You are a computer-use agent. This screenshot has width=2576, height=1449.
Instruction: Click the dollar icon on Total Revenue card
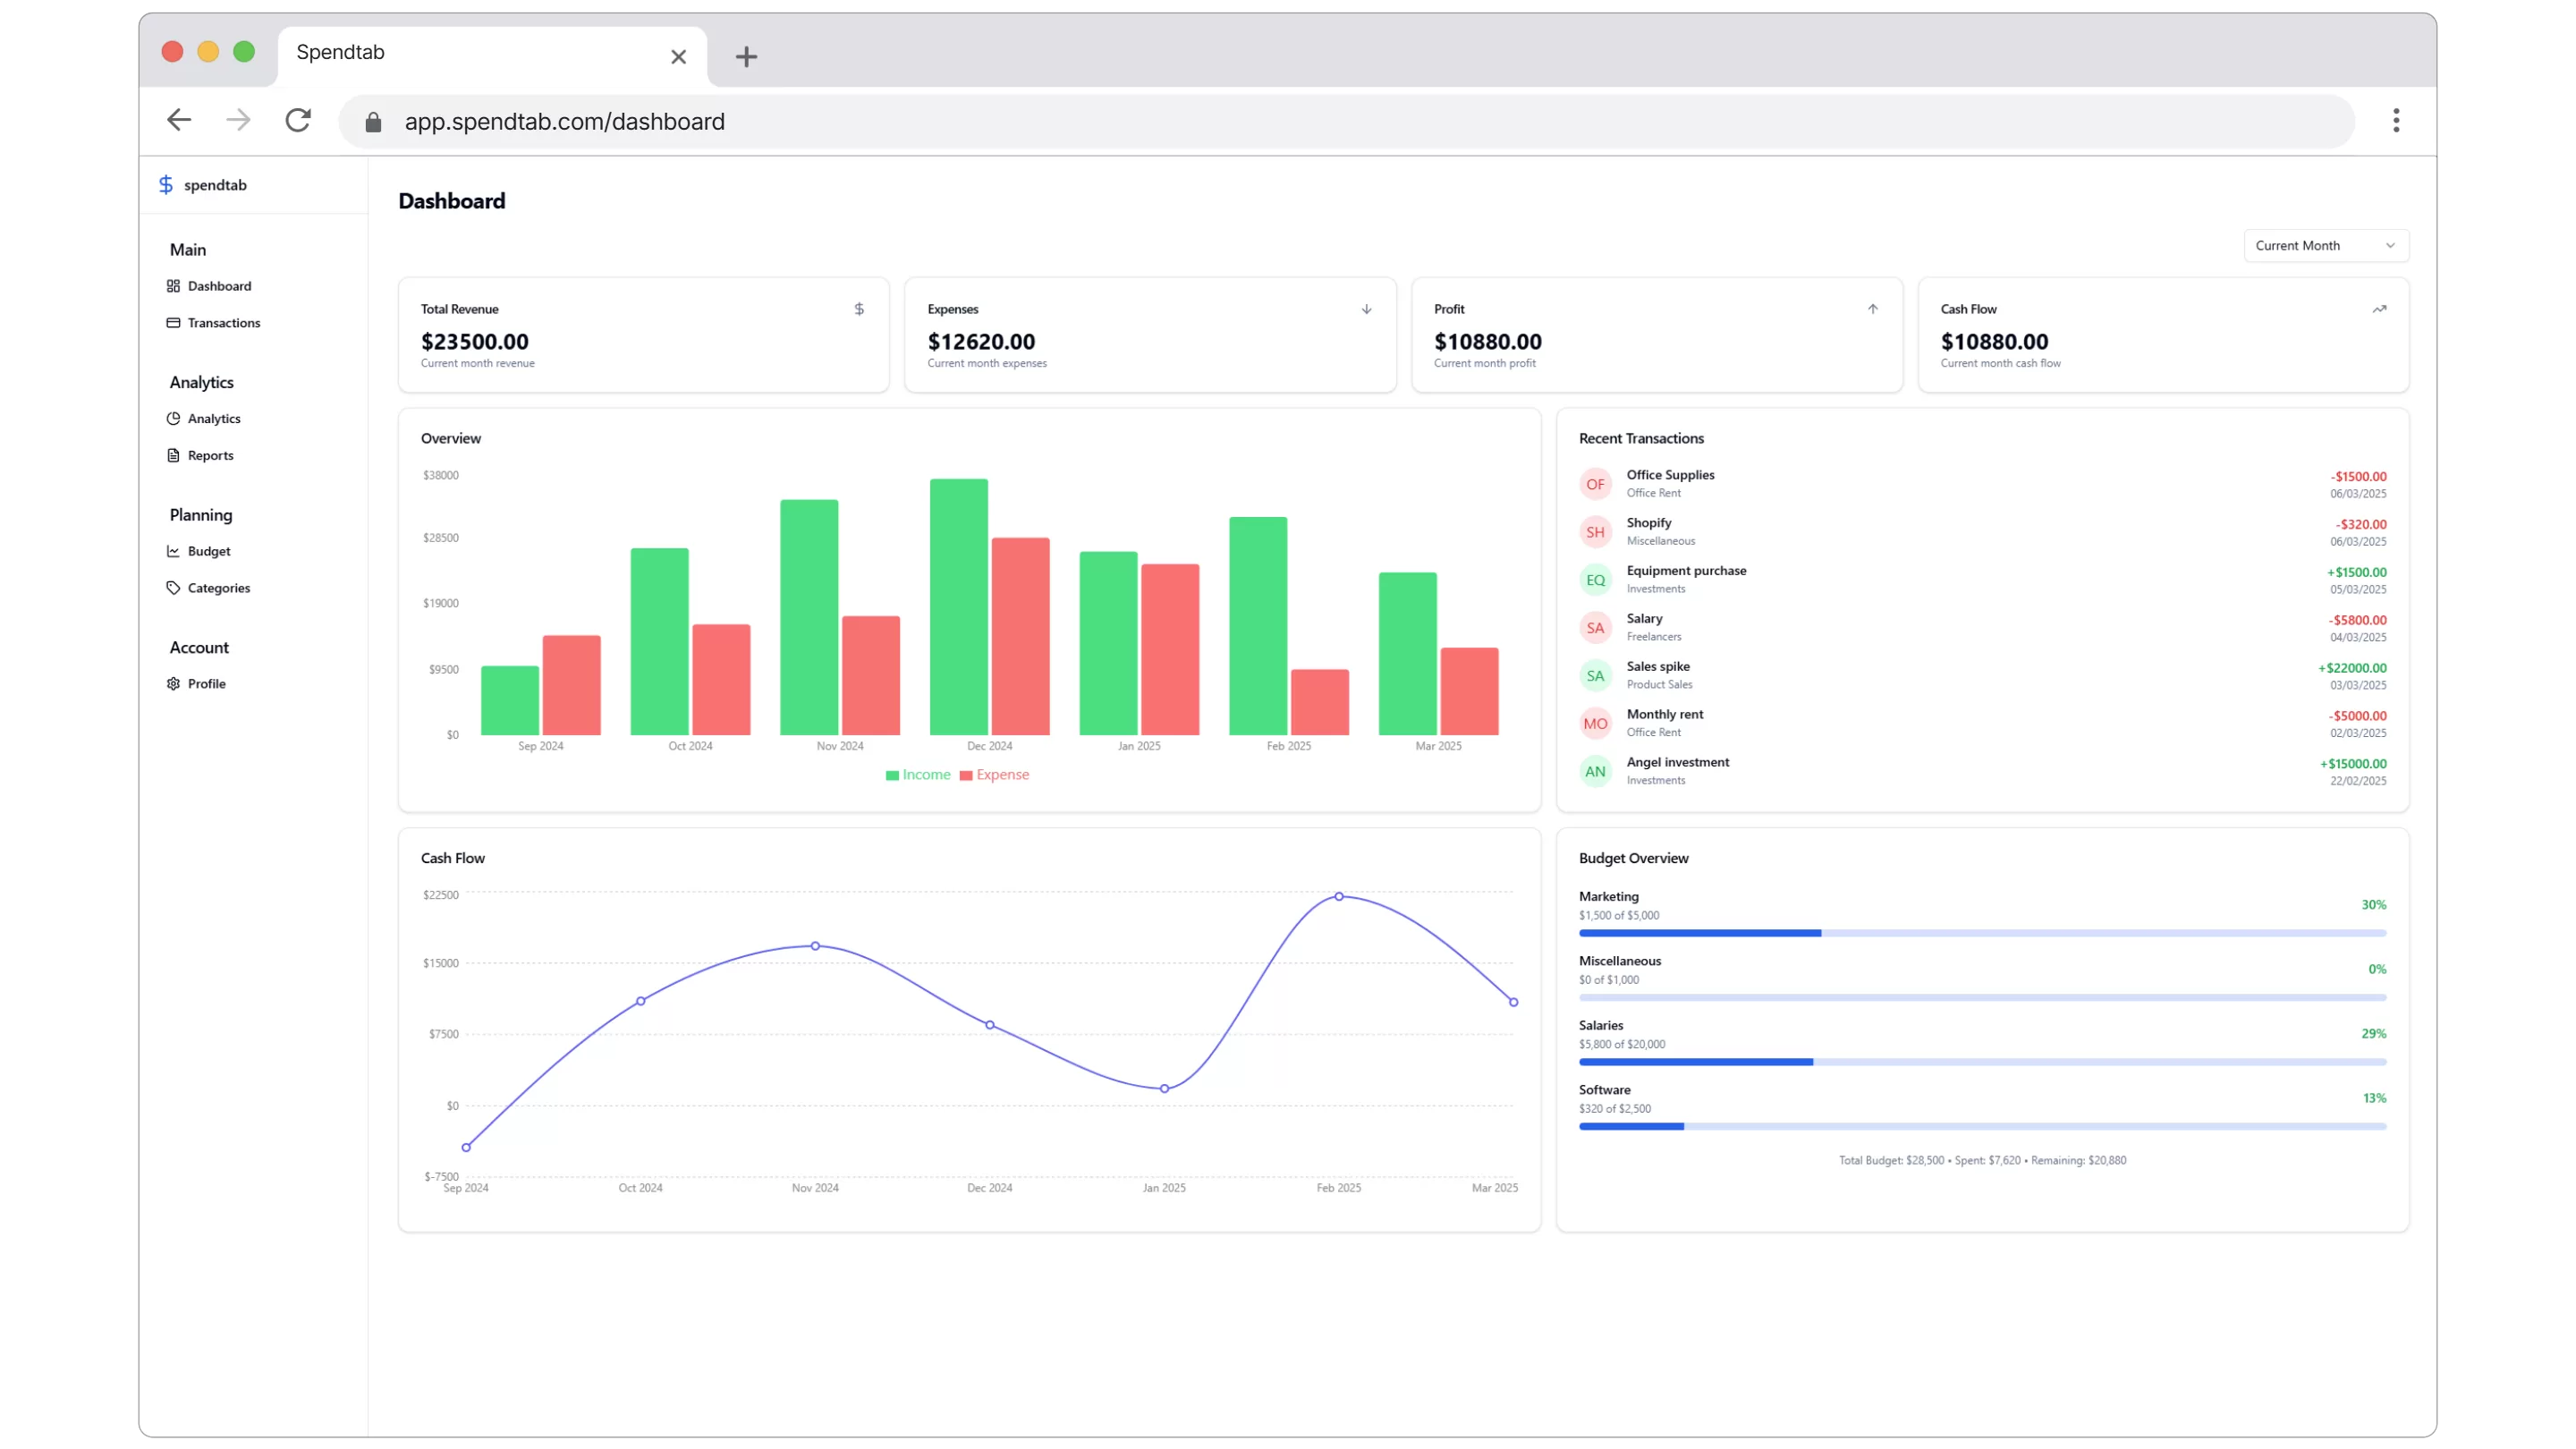pos(859,310)
